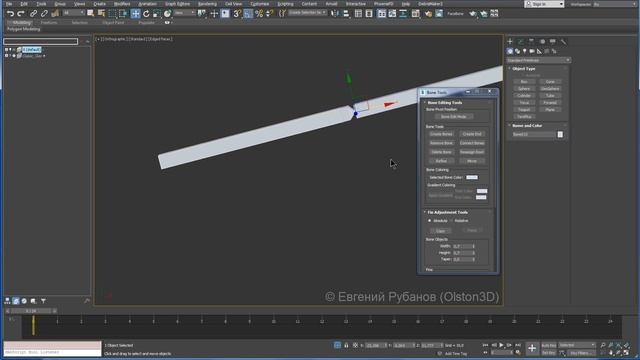Open the reference coordinate system dropdown
The image size is (640, 360).
click(184, 13)
